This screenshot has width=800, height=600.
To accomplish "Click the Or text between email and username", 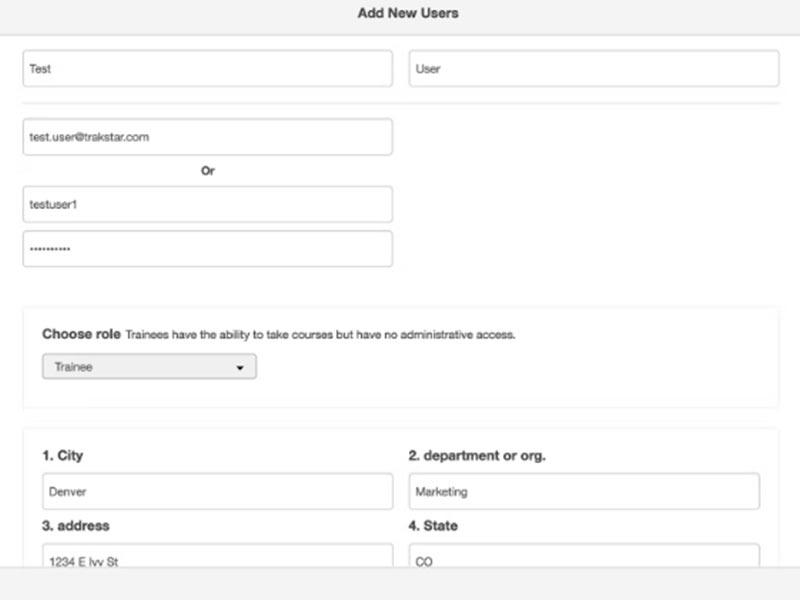I will point(208,171).
